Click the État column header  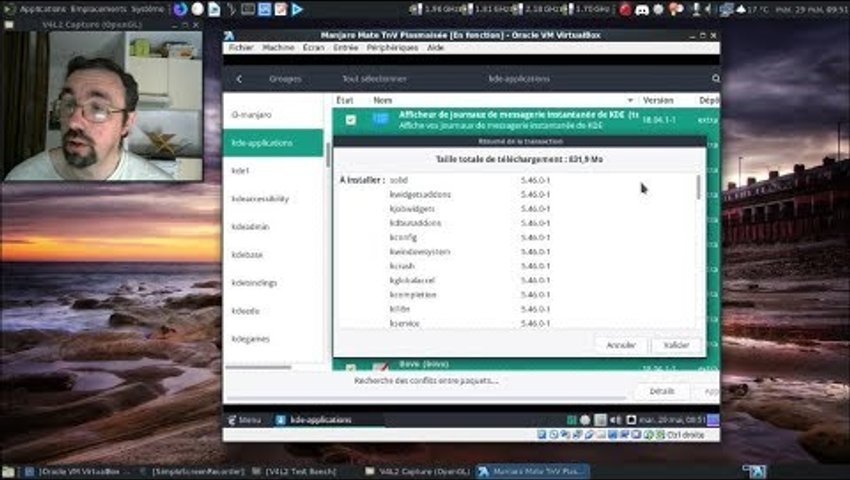tap(345, 100)
